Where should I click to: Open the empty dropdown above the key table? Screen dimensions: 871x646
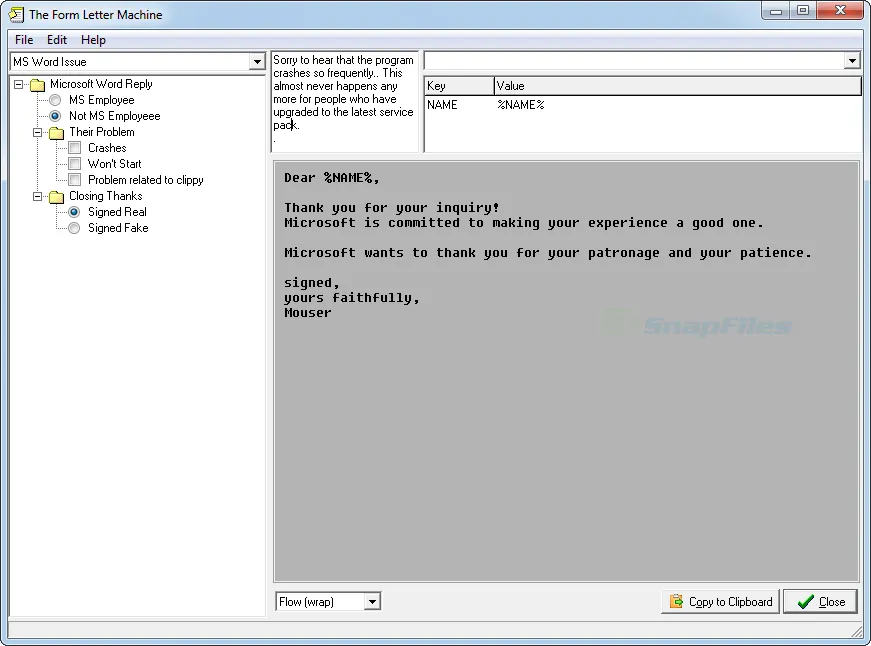[852, 61]
